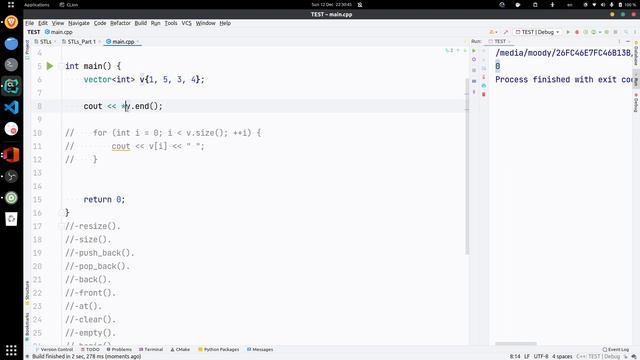Open C++ TEST | Debug context selector
This screenshot has width=640, height=360.
pos(598,356)
